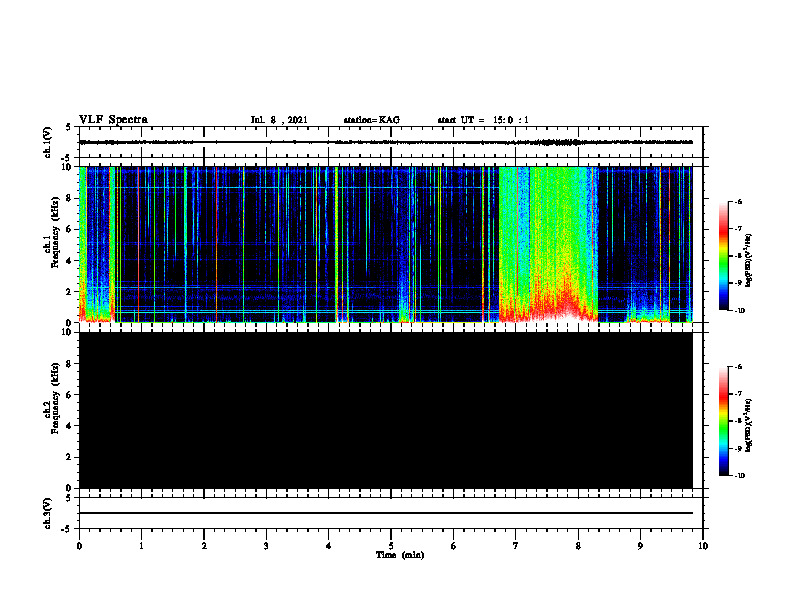
Task: Click the ch.1 spectrogram color bar
Action: (x=724, y=256)
